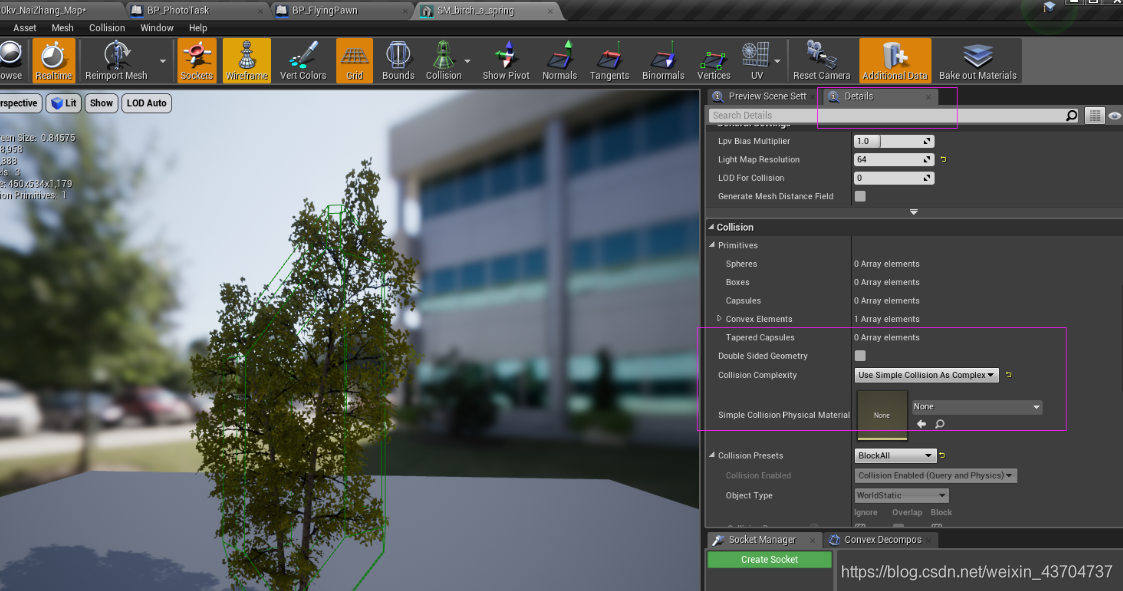Switch to Socket Manager tab
Image resolution: width=1123 pixels, height=591 pixels.
[762, 539]
